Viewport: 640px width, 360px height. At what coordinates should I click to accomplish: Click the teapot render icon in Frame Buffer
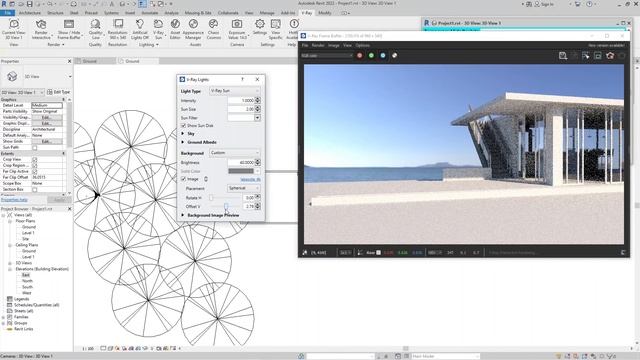pos(610,56)
